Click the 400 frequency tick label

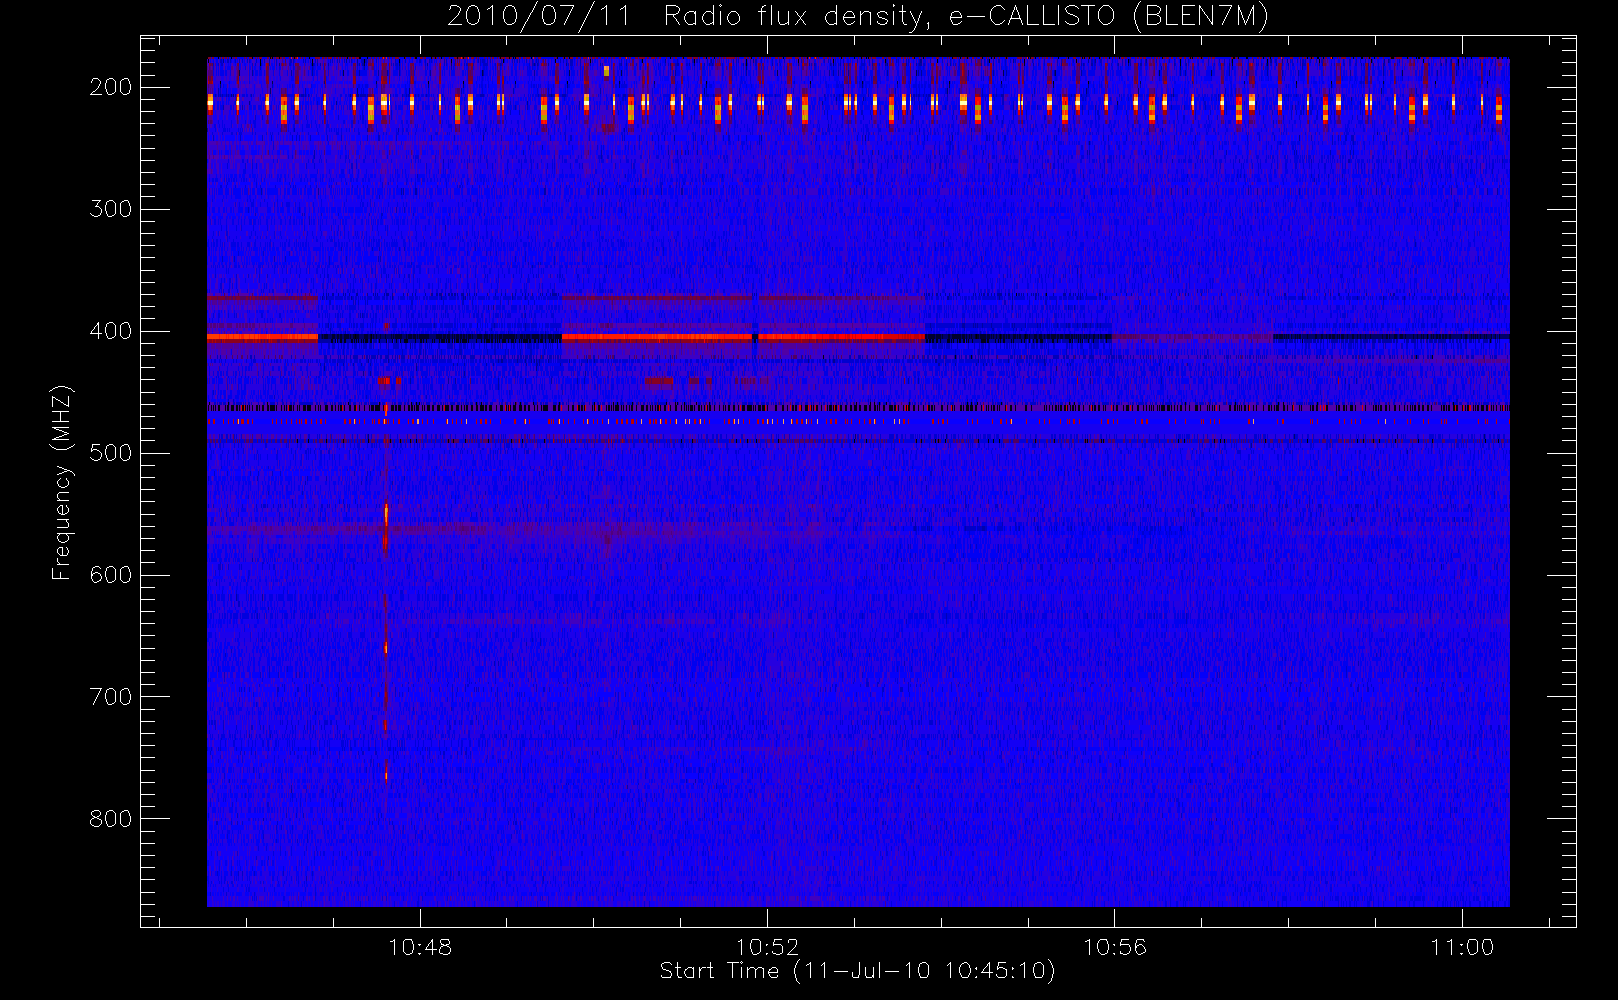[x=111, y=331]
